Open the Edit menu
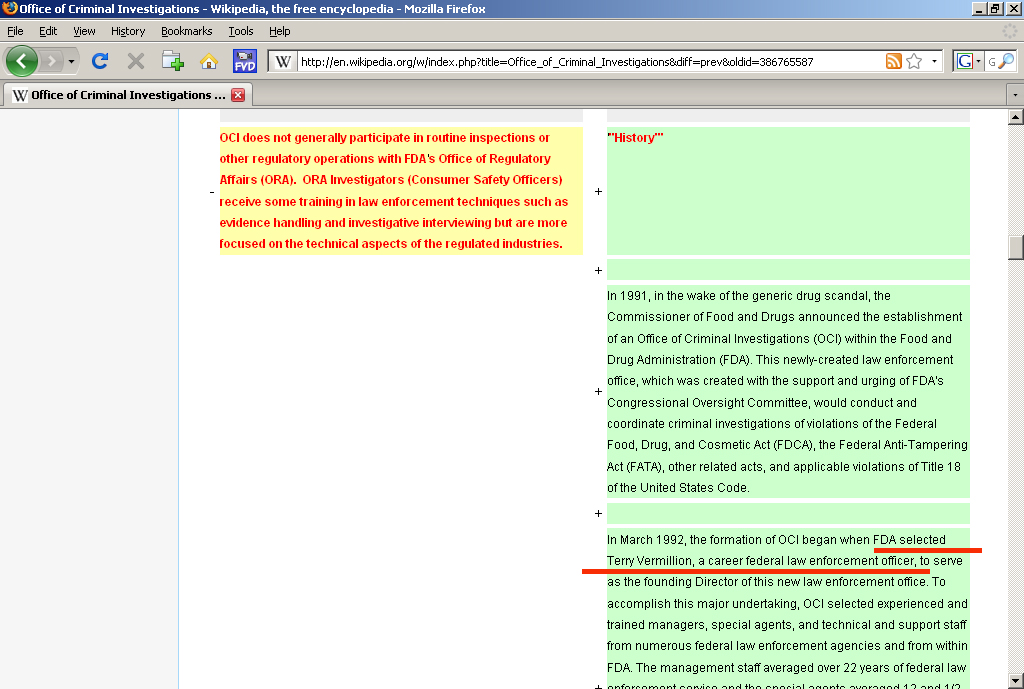 pyautogui.click(x=48, y=31)
